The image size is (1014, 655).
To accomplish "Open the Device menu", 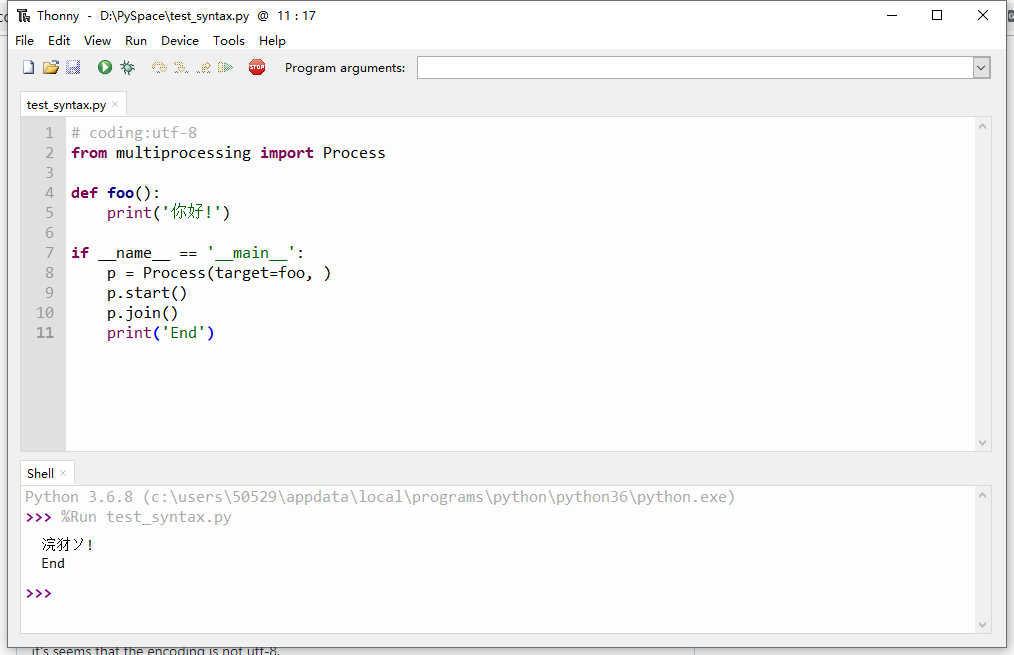I will pos(180,40).
